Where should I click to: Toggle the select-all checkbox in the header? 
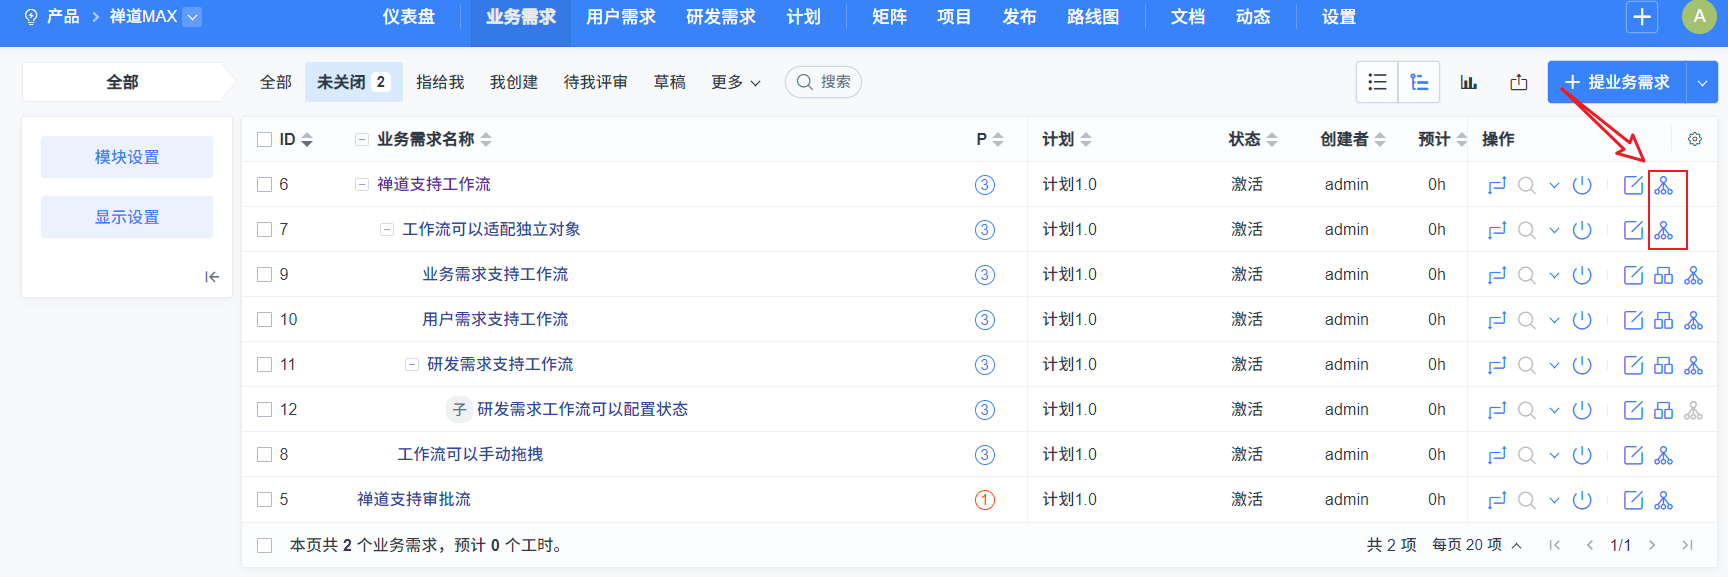point(265,139)
